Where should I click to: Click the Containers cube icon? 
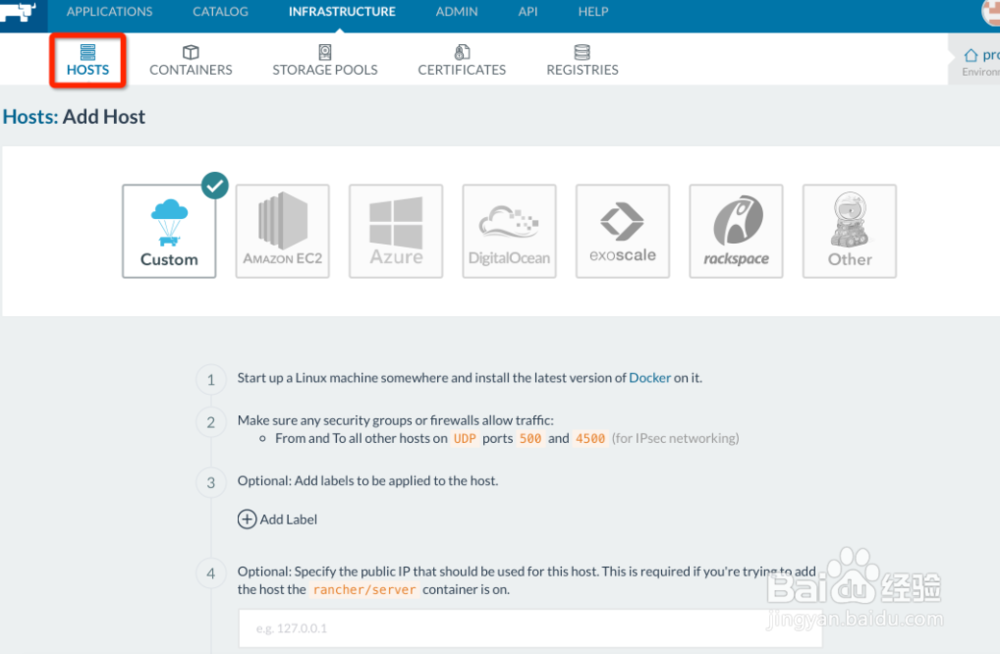click(x=191, y=52)
